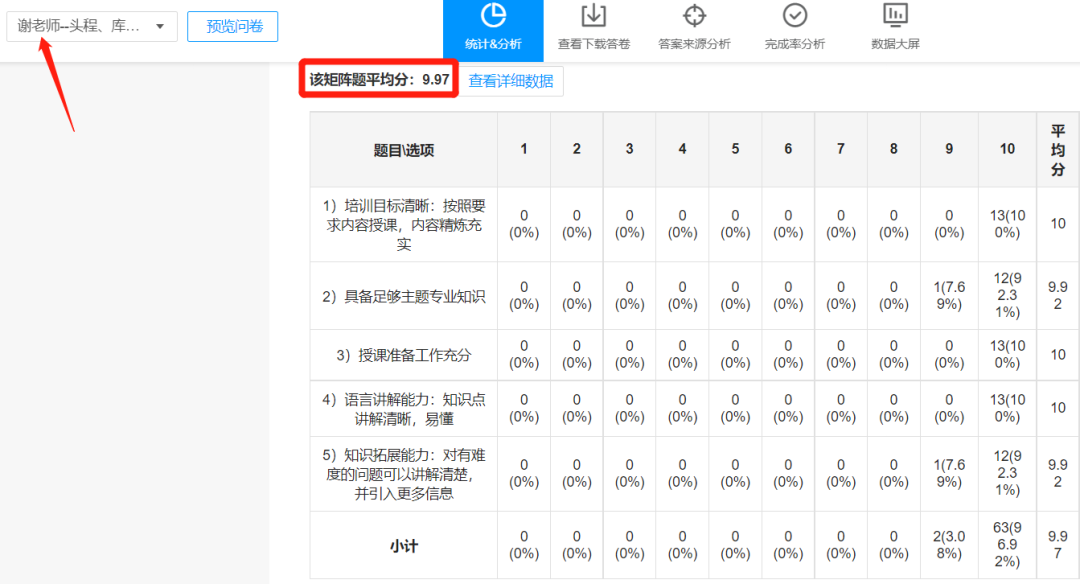Switch to the 数据大屏 tab label

[x=895, y=44]
